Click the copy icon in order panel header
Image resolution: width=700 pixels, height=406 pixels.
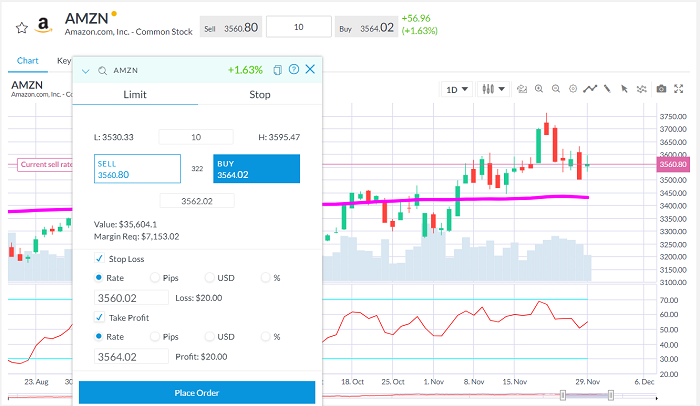pyautogui.click(x=278, y=70)
